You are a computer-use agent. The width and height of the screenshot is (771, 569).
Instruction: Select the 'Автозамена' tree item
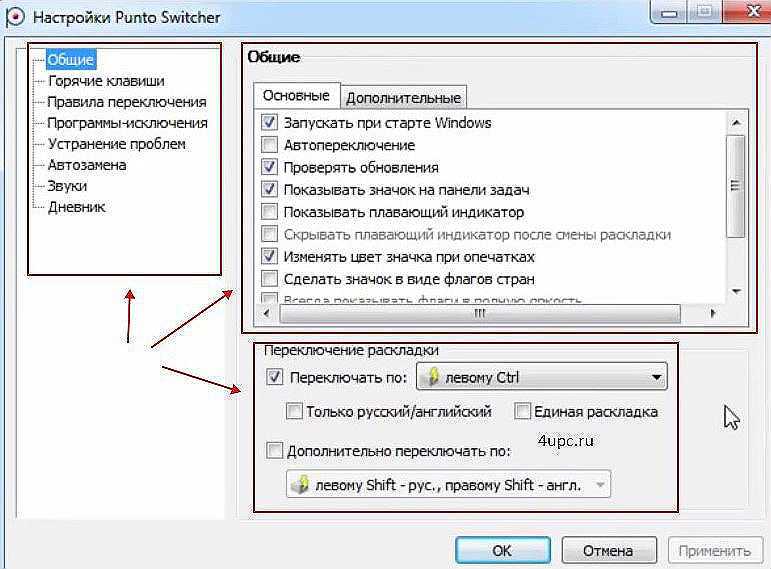pos(87,165)
